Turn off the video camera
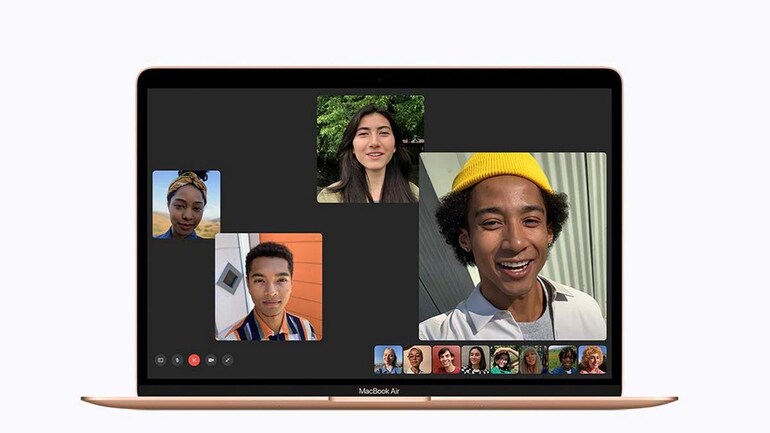 (x=211, y=359)
